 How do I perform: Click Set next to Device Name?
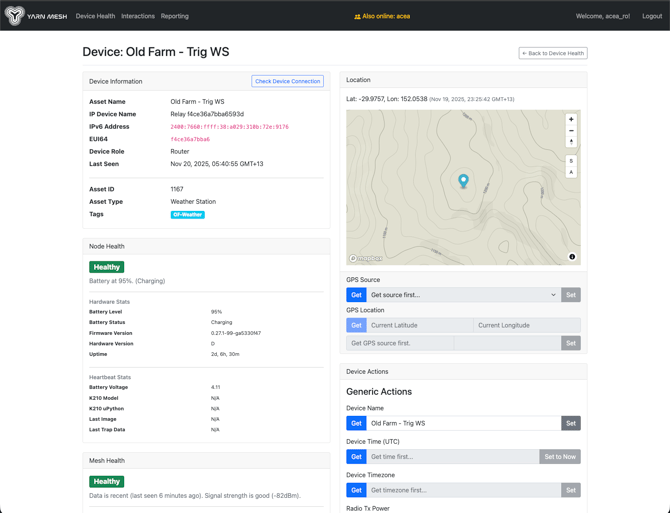[570, 423]
